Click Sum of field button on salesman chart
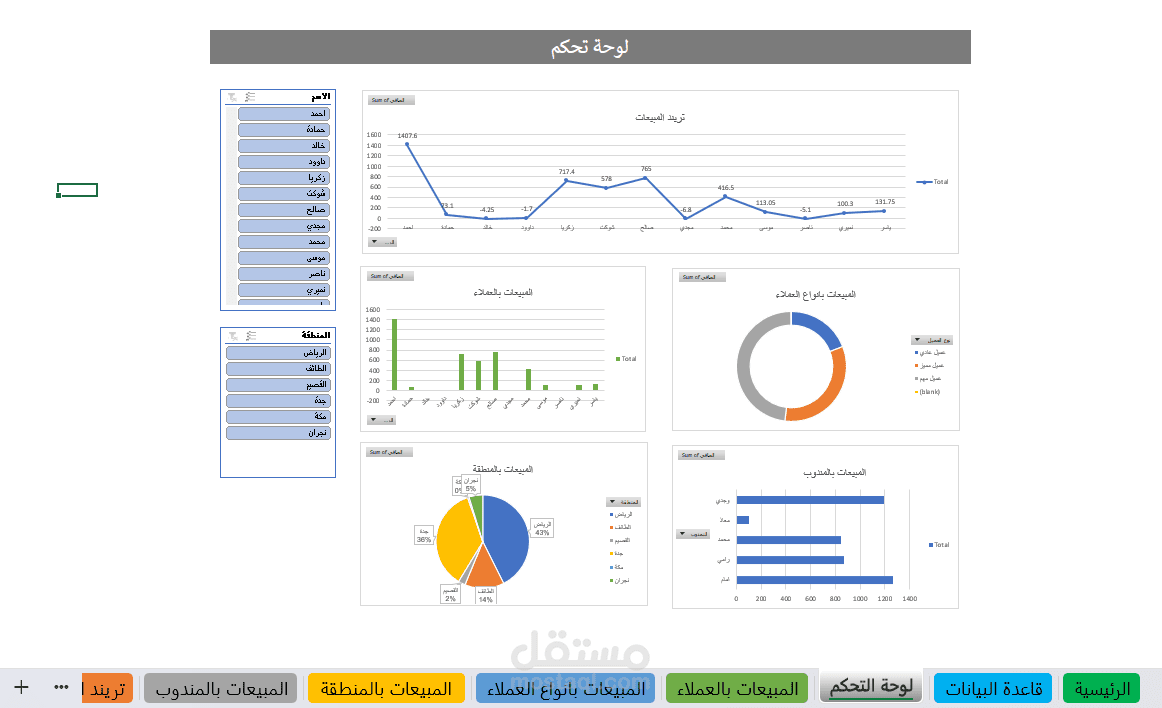The image size is (1162, 708). pyautogui.click(x=701, y=455)
